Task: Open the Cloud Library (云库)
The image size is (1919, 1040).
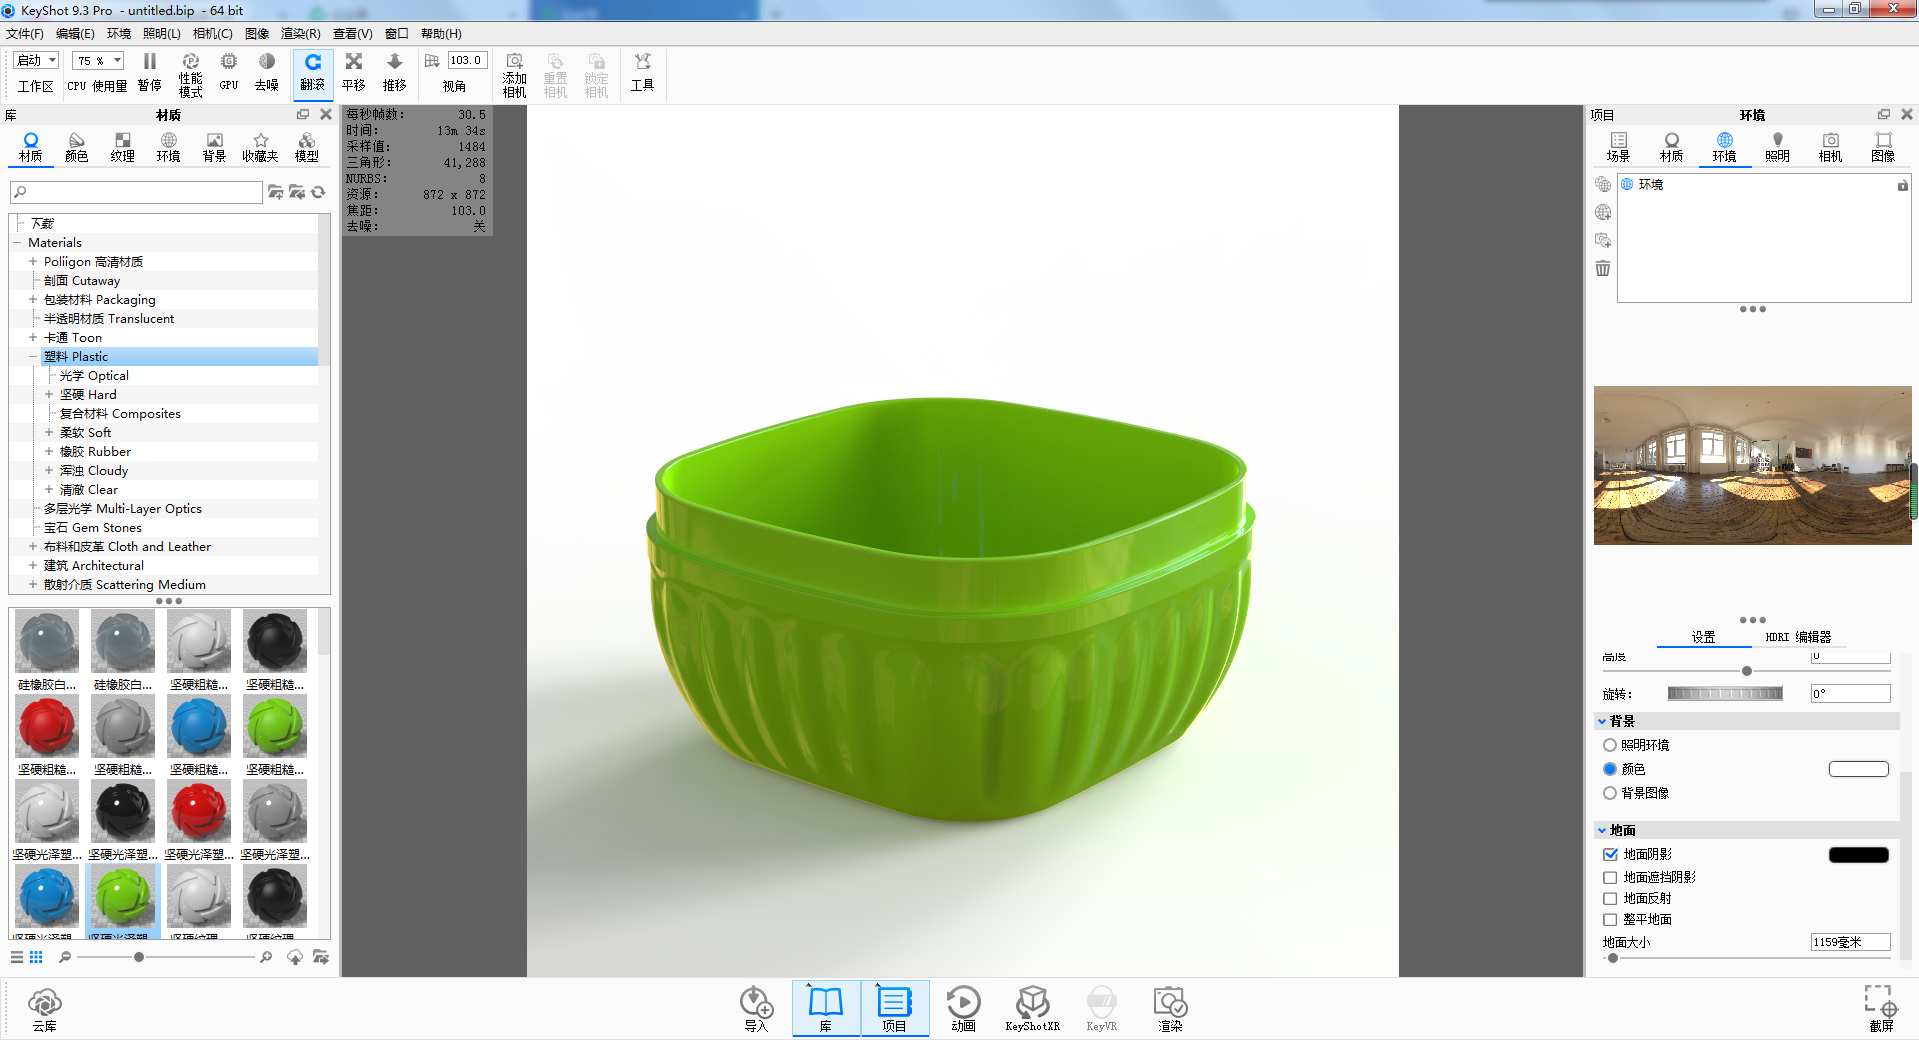Action: coord(45,1008)
